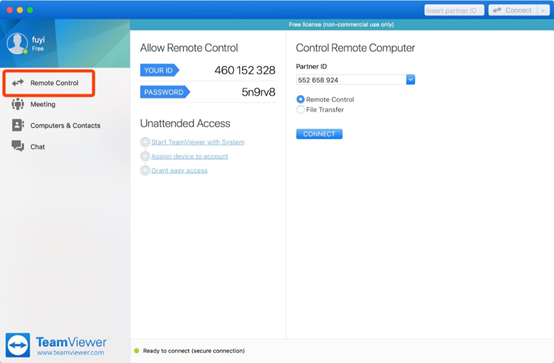This screenshot has width=554, height=363.
Task: Click the Computers & Contacts address book icon
Action: [x=18, y=125]
